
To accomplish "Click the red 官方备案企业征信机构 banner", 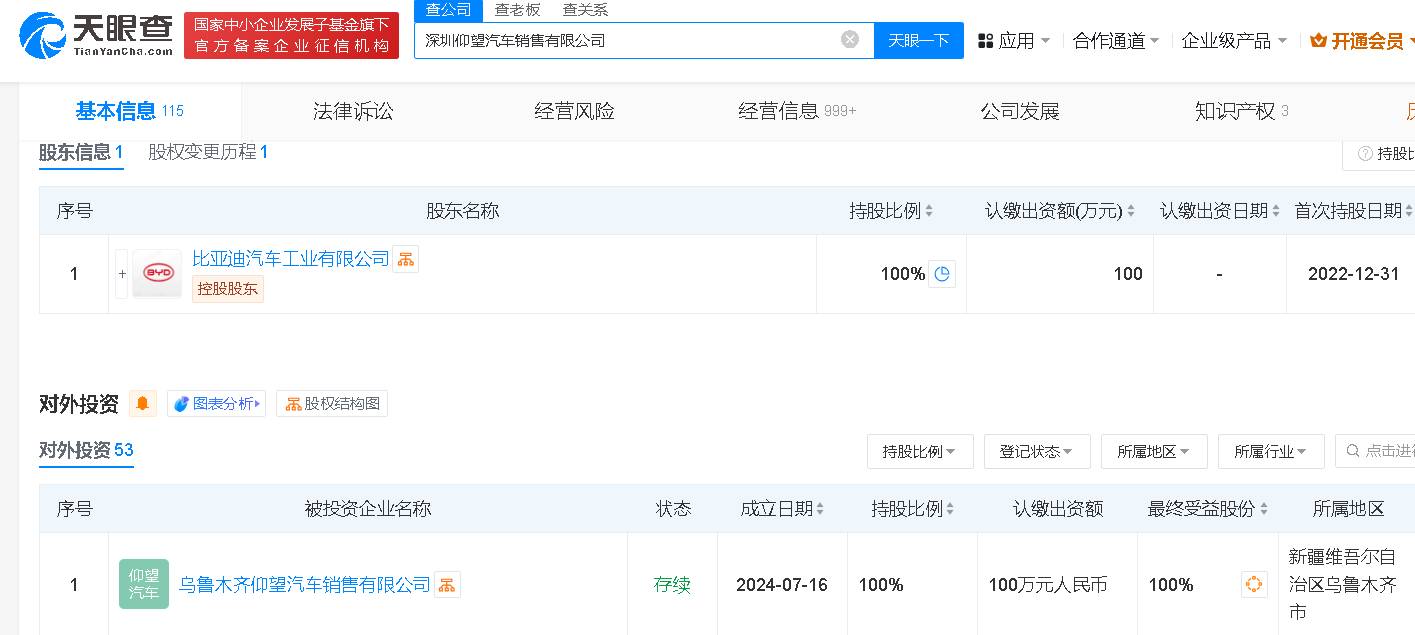I will click(x=291, y=35).
